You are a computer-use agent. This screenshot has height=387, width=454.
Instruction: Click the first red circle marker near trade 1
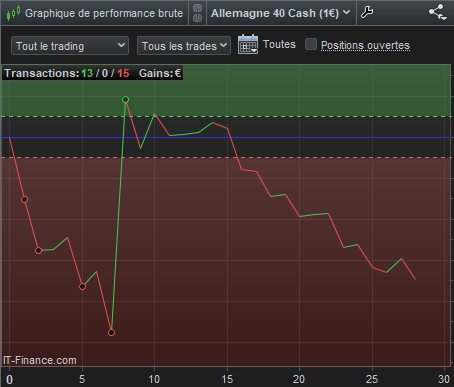24,200
